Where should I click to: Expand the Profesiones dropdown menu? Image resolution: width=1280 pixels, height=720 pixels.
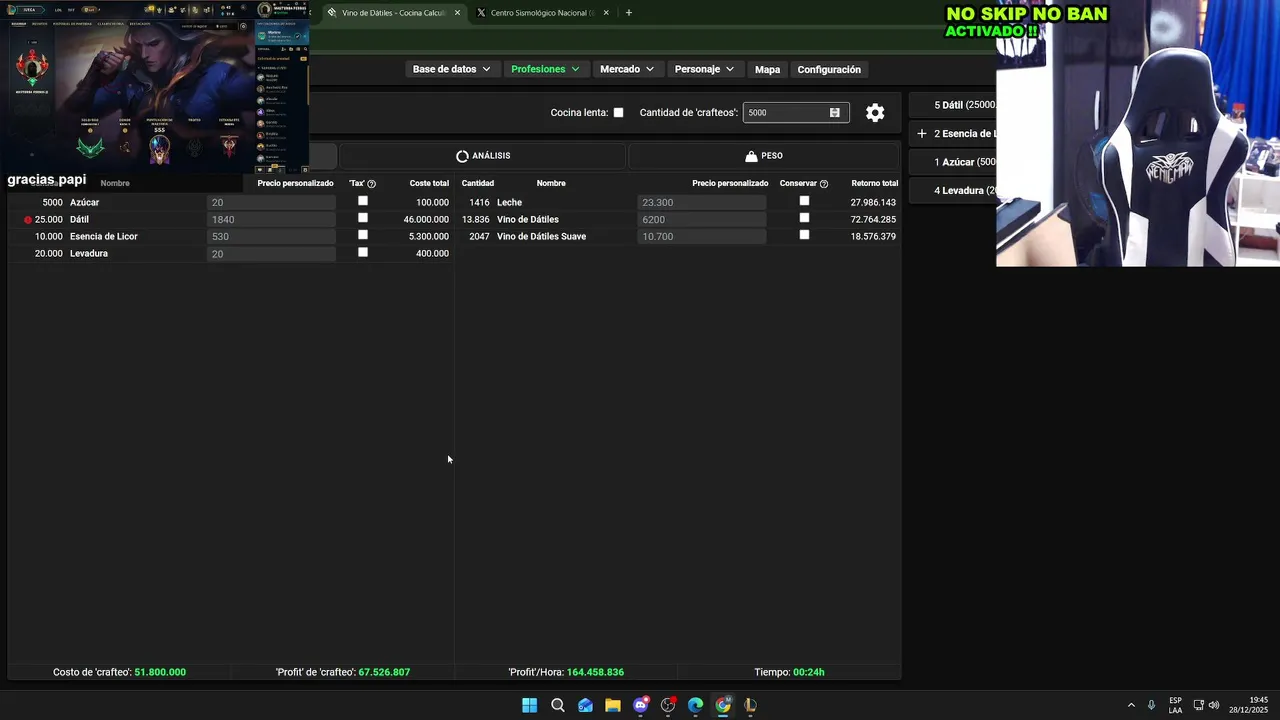click(x=545, y=69)
